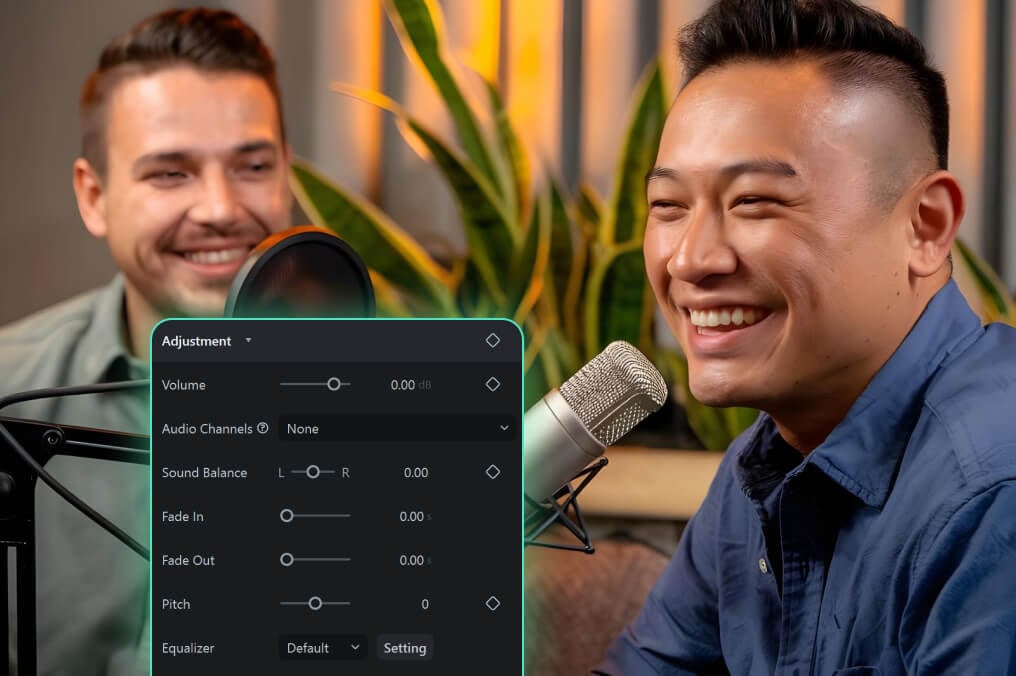1016x676 pixels.
Task: Open the Equalizer preset dropdown showing Default
Action: coord(322,648)
